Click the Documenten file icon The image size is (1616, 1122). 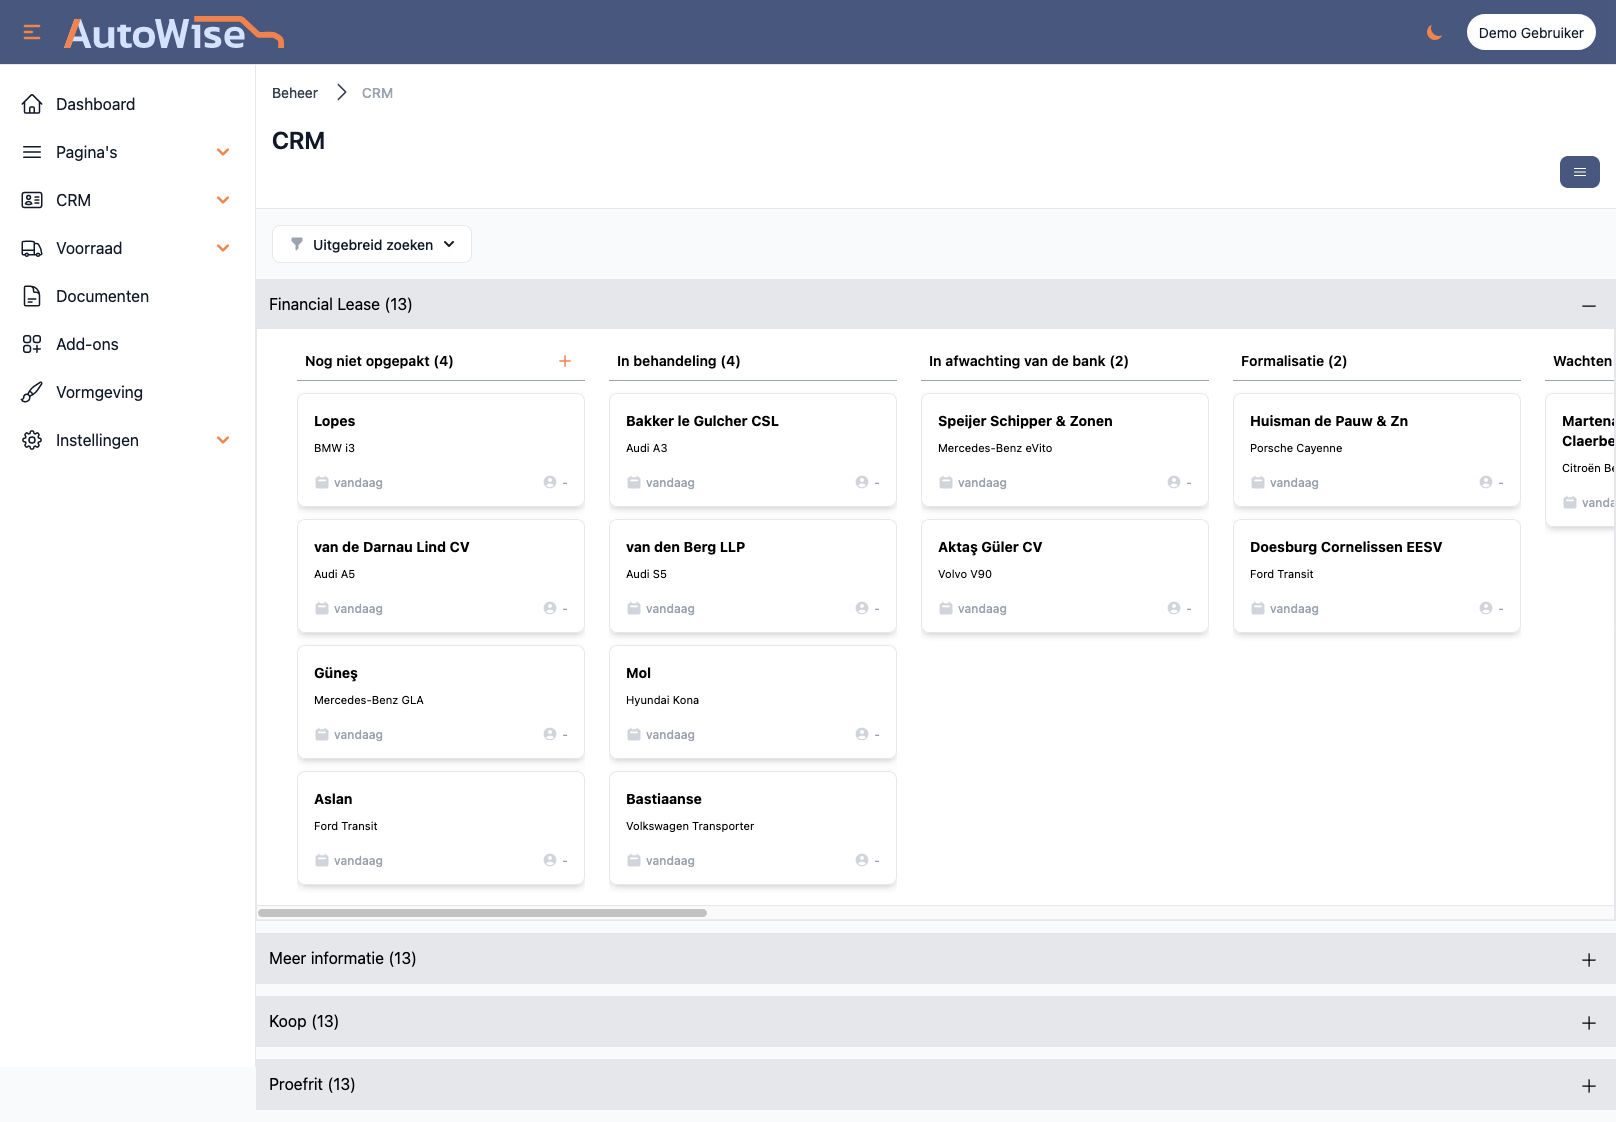point(32,296)
